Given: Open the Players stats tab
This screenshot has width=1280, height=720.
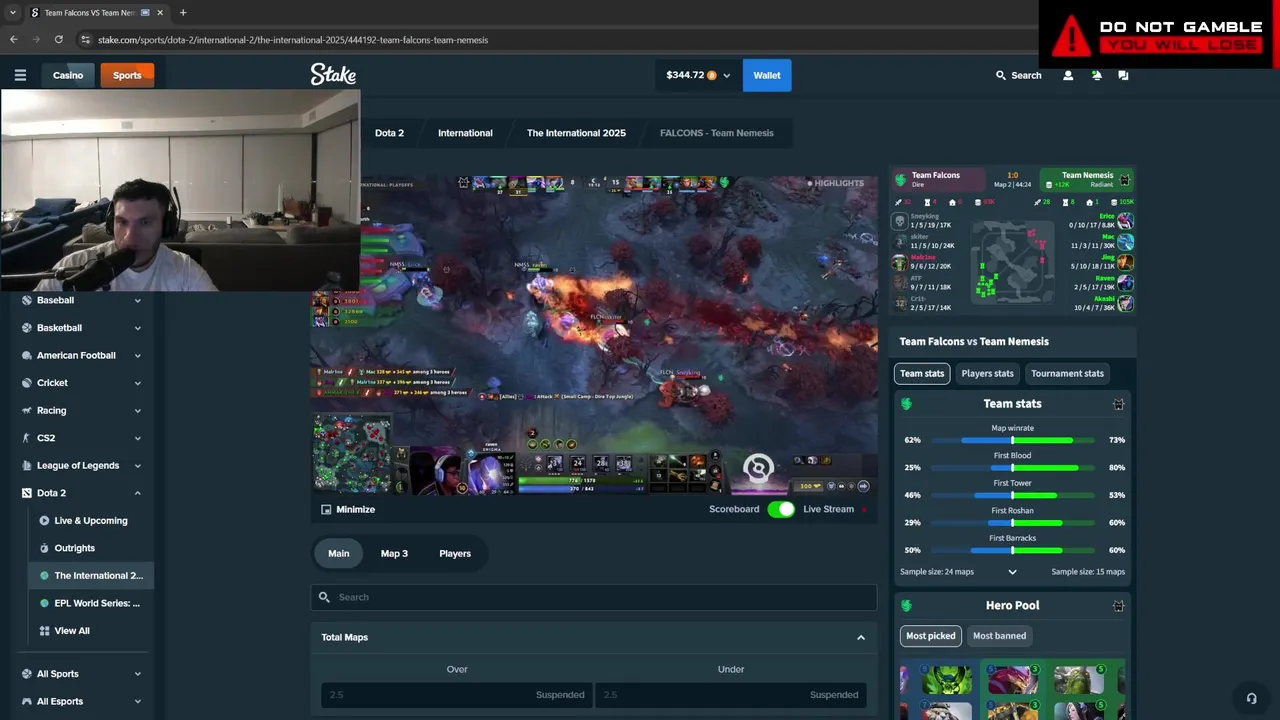Looking at the screenshot, I should 987,373.
